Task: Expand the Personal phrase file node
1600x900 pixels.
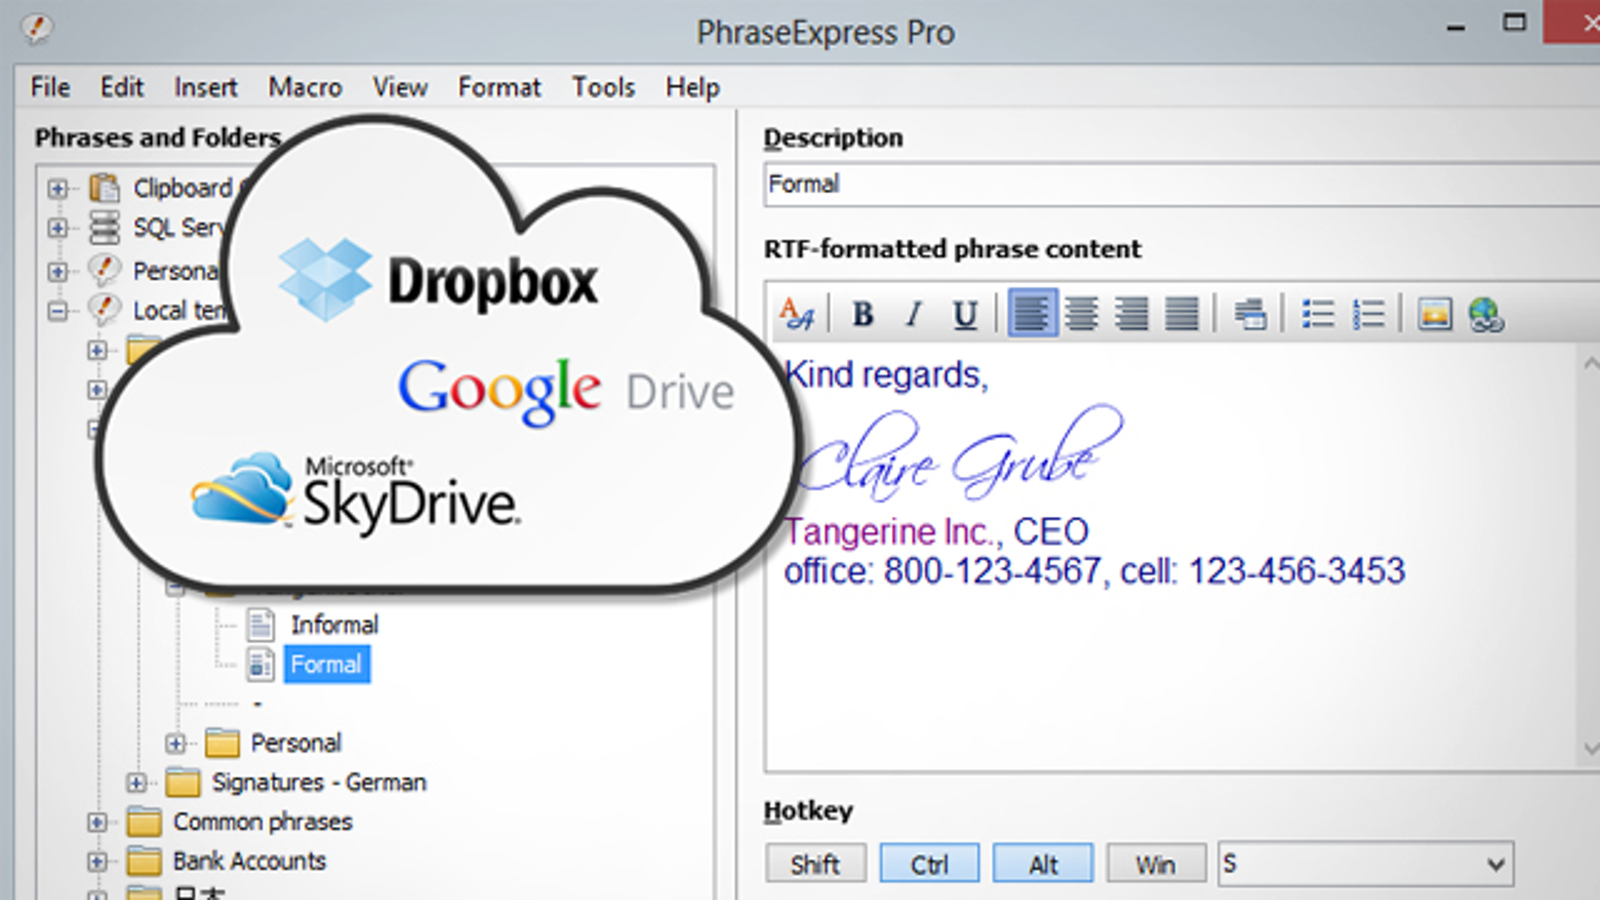Action: tap(58, 271)
